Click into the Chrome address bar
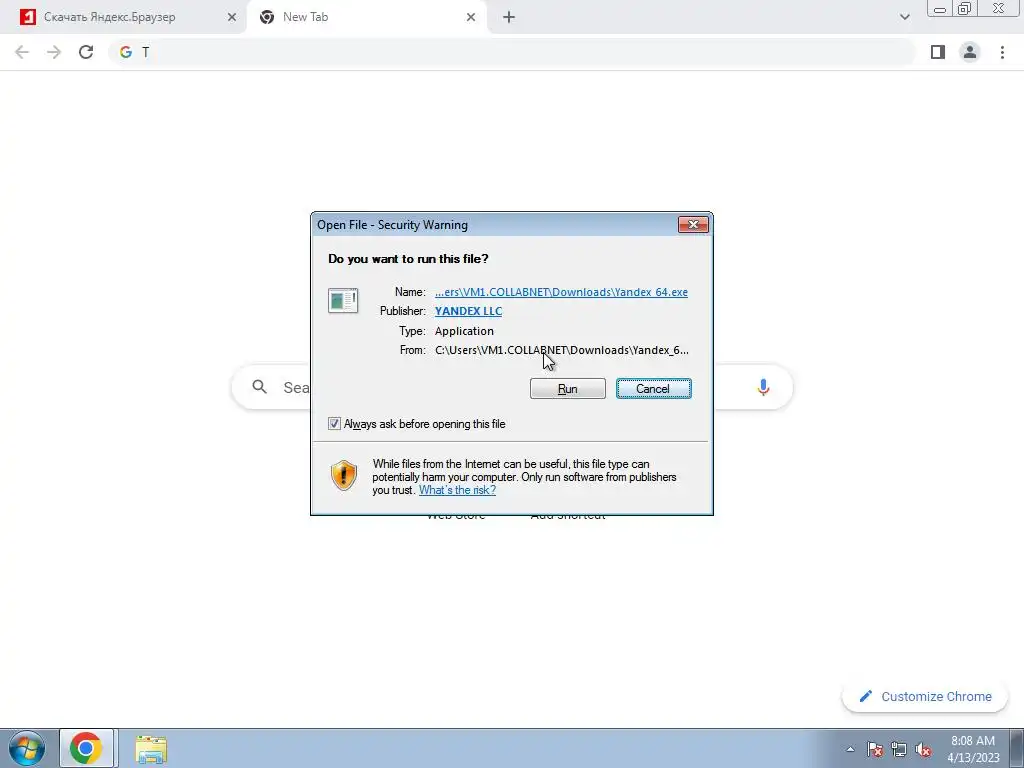This screenshot has width=1024, height=768. 512,52
